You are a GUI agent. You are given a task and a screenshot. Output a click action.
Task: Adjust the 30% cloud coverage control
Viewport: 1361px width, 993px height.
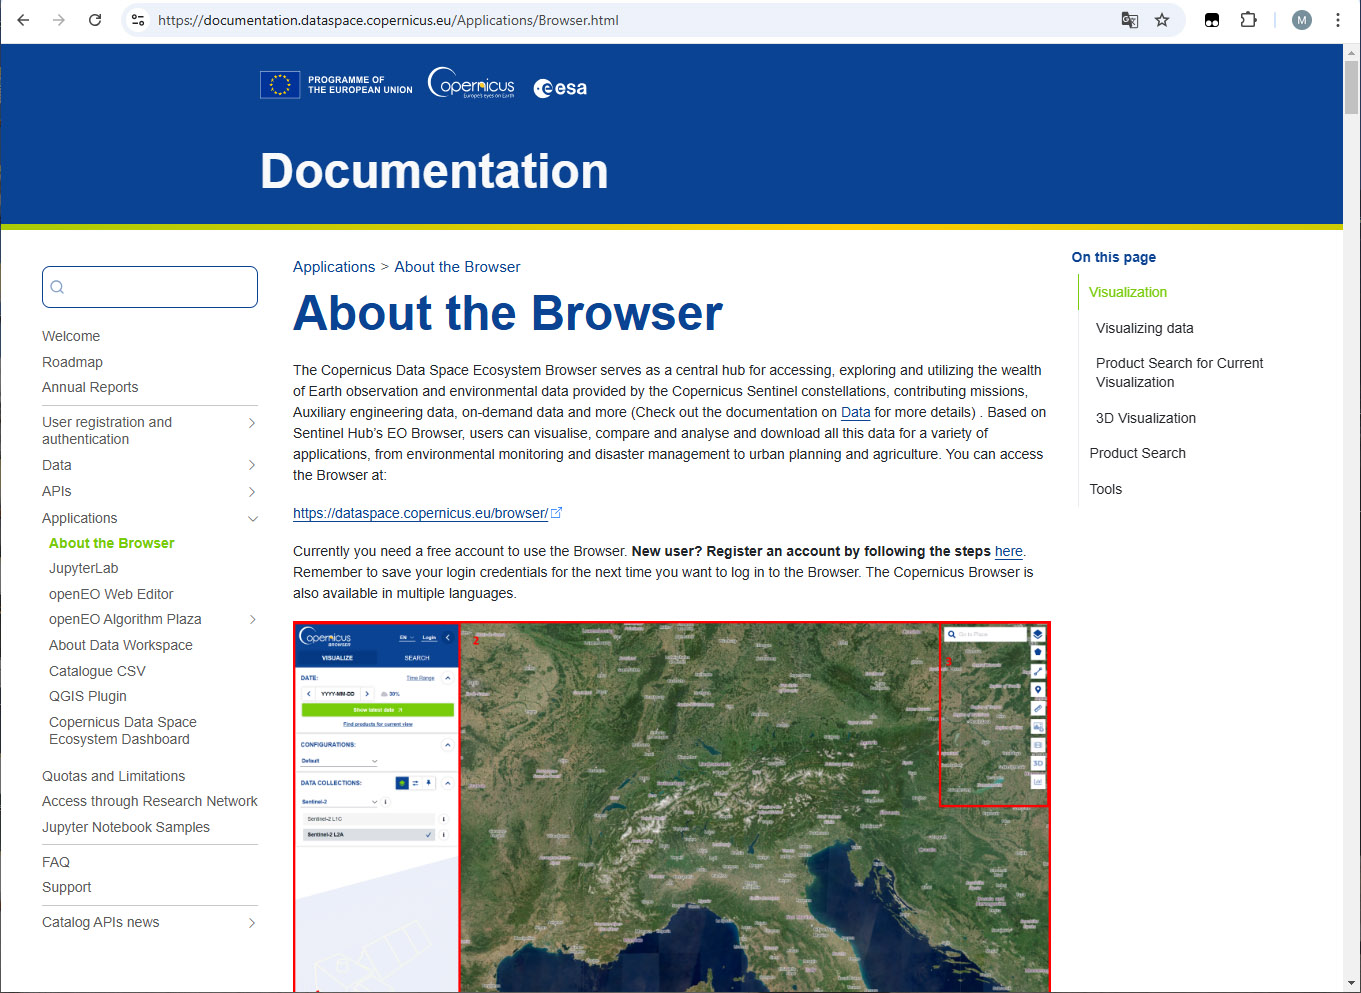(393, 694)
